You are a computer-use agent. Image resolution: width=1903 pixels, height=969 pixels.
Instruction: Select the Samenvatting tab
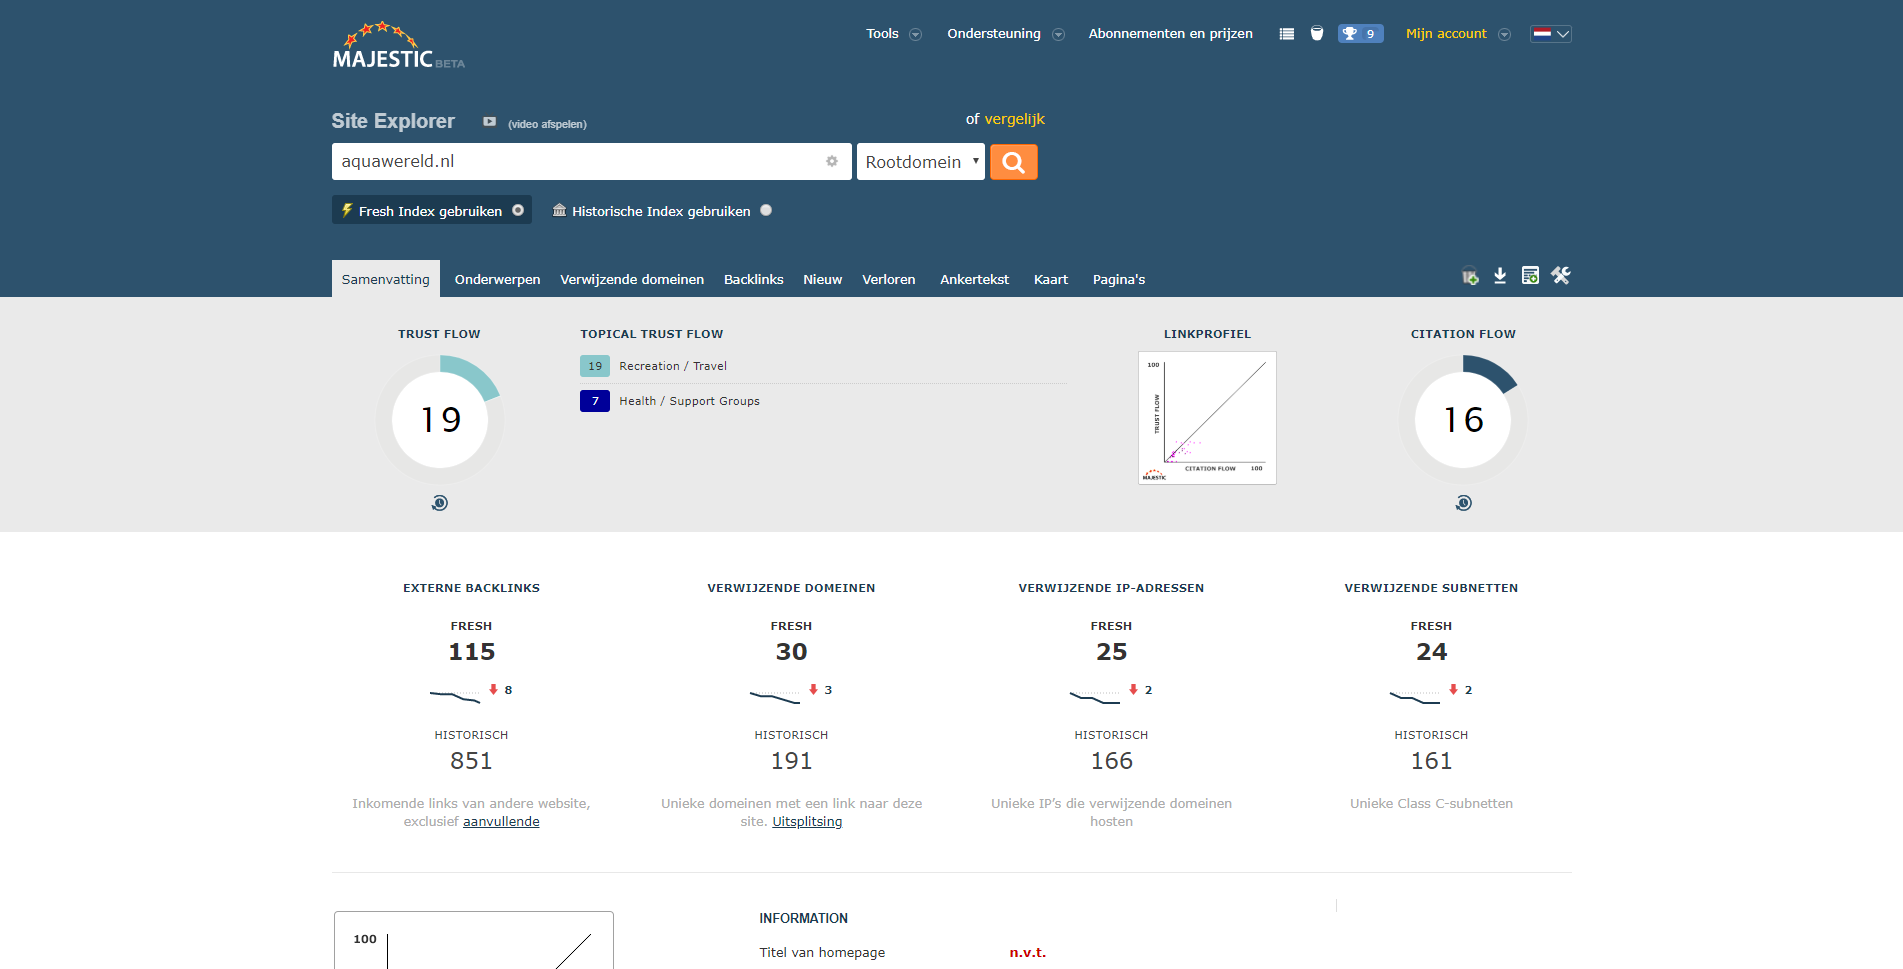click(386, 279)
